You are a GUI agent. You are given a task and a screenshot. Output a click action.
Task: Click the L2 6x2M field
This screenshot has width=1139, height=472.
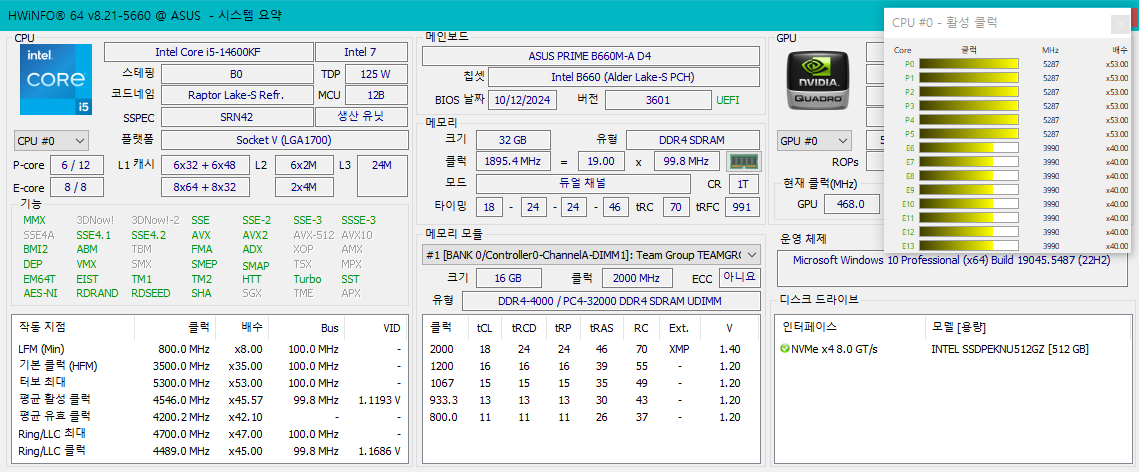[x=304, y=166]
